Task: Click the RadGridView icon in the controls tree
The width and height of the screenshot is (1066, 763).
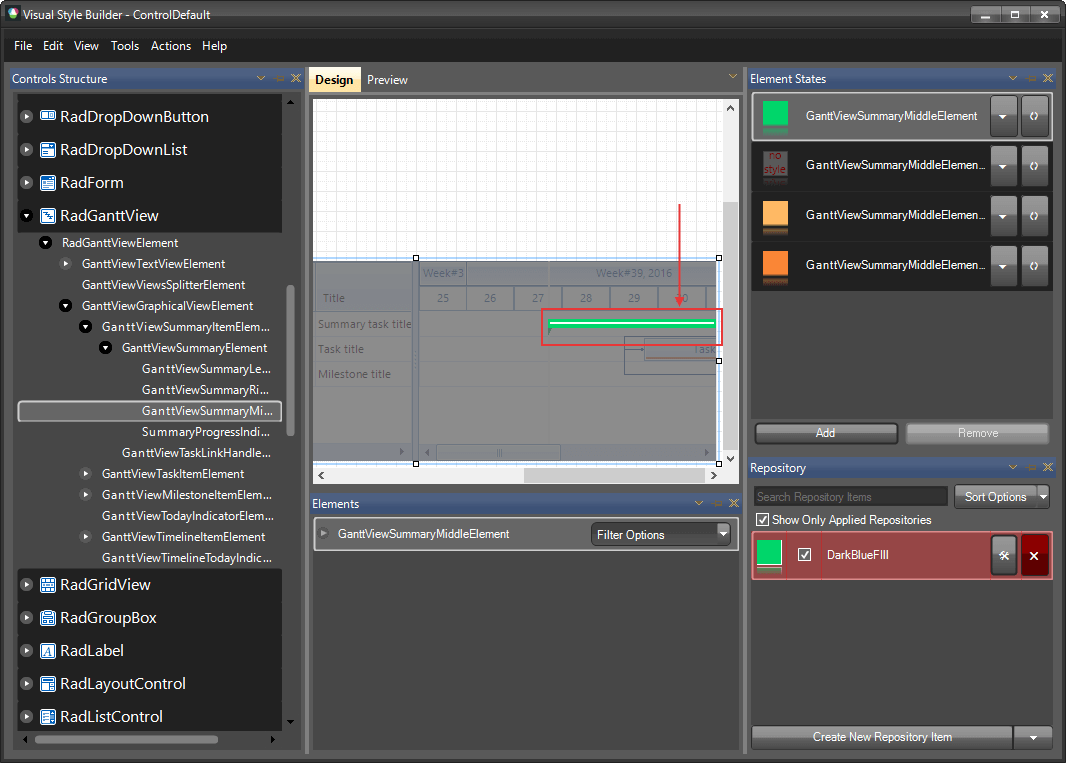Action: (x=47, y=584)
